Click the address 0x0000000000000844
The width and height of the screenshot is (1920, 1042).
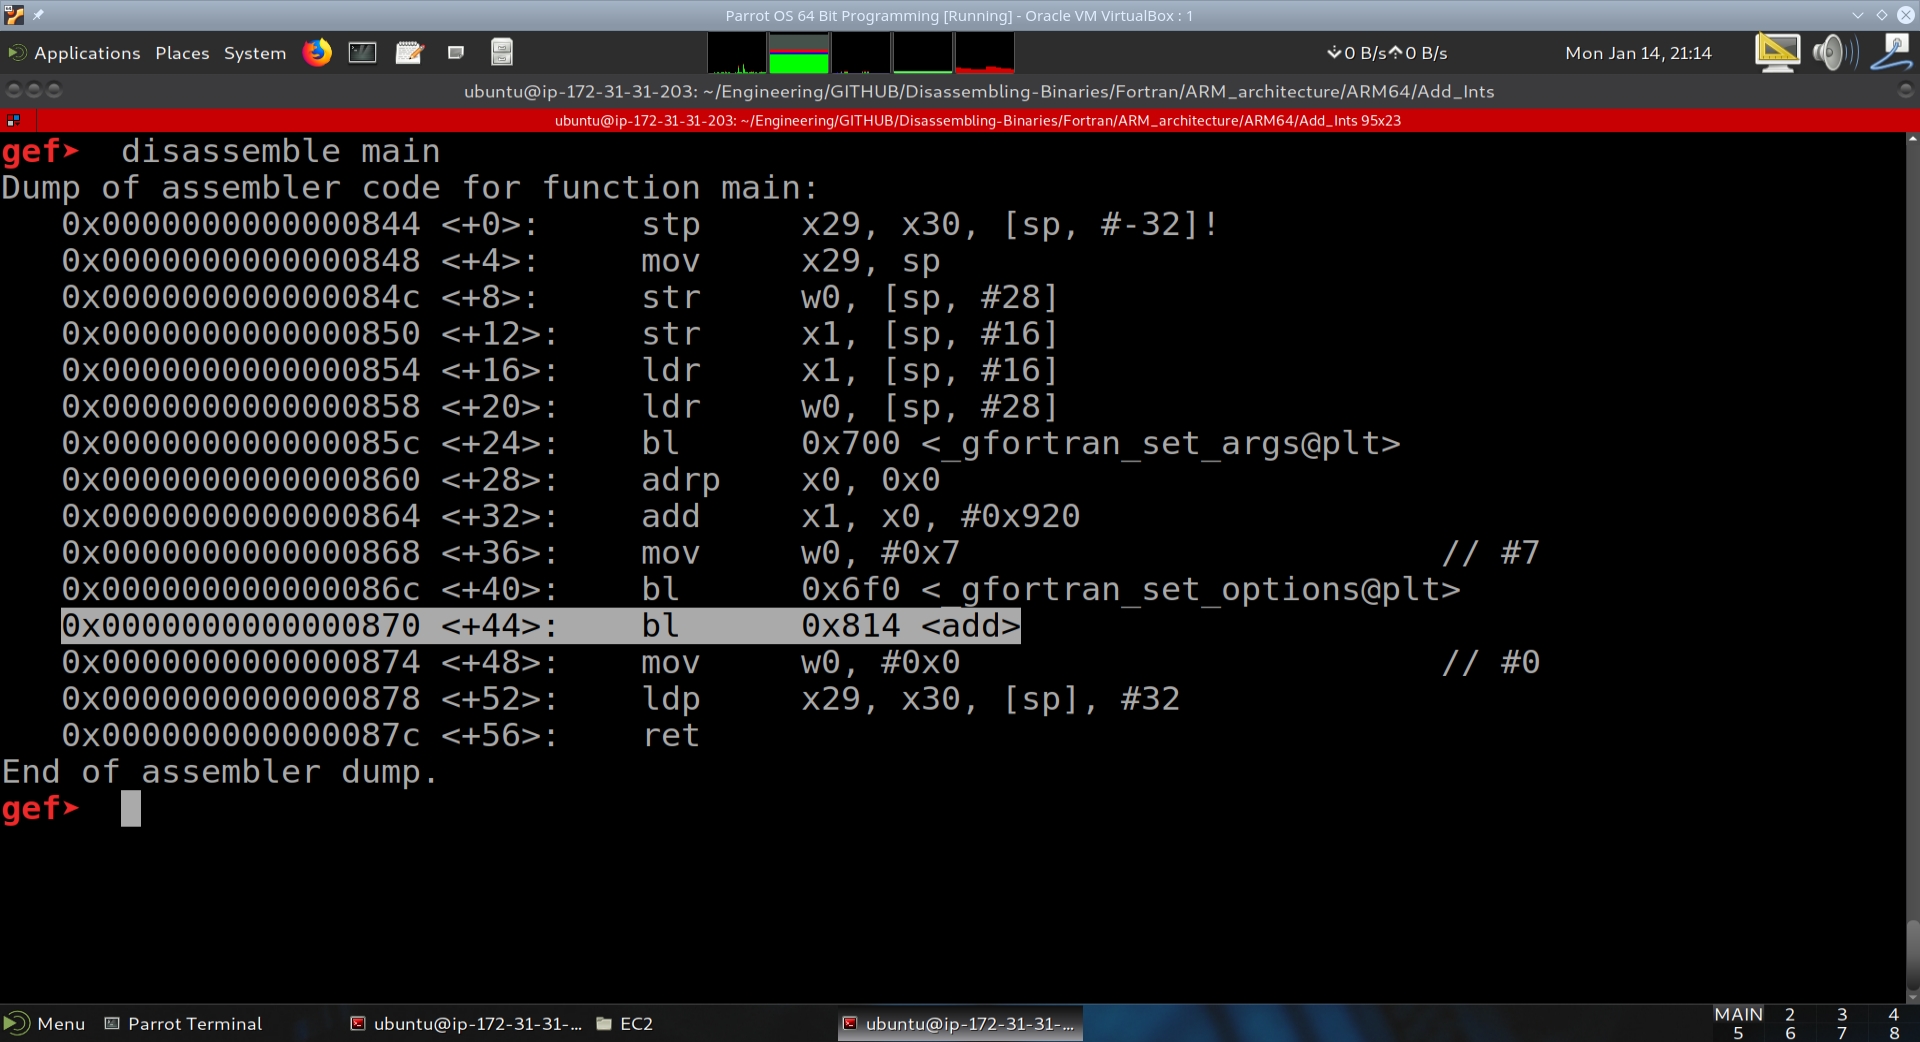(241, 224)
